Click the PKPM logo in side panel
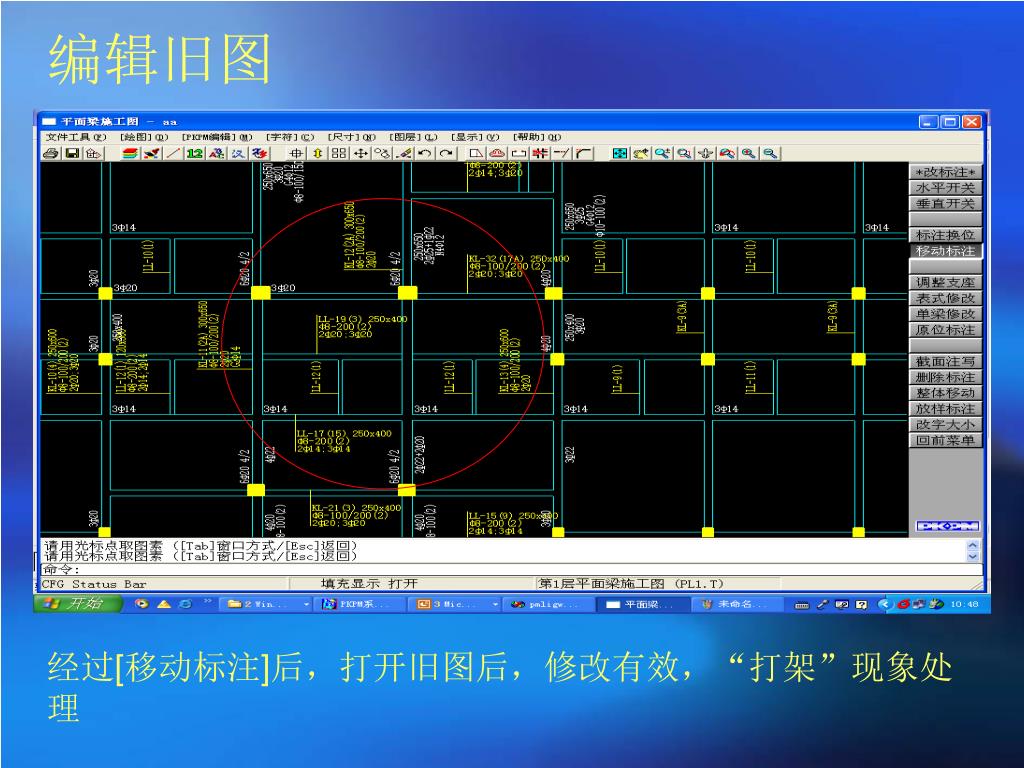 pos(947,526)
